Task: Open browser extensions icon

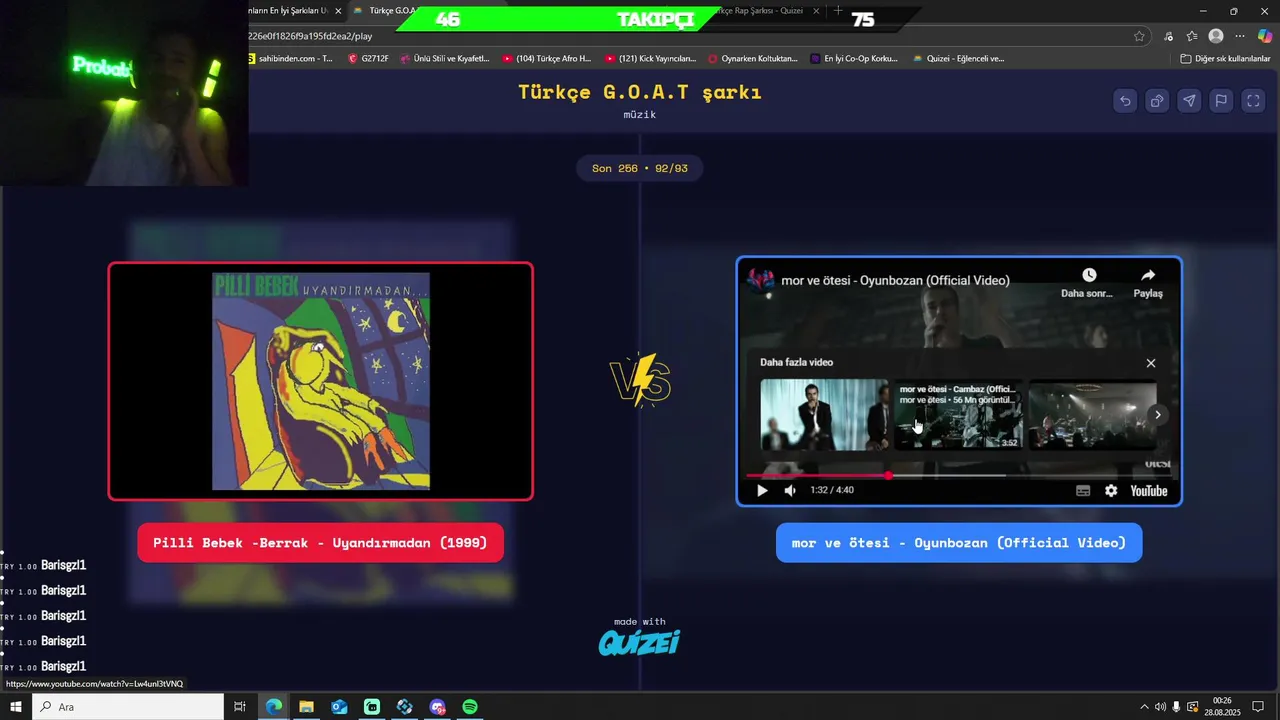Action: (1168, 36)
